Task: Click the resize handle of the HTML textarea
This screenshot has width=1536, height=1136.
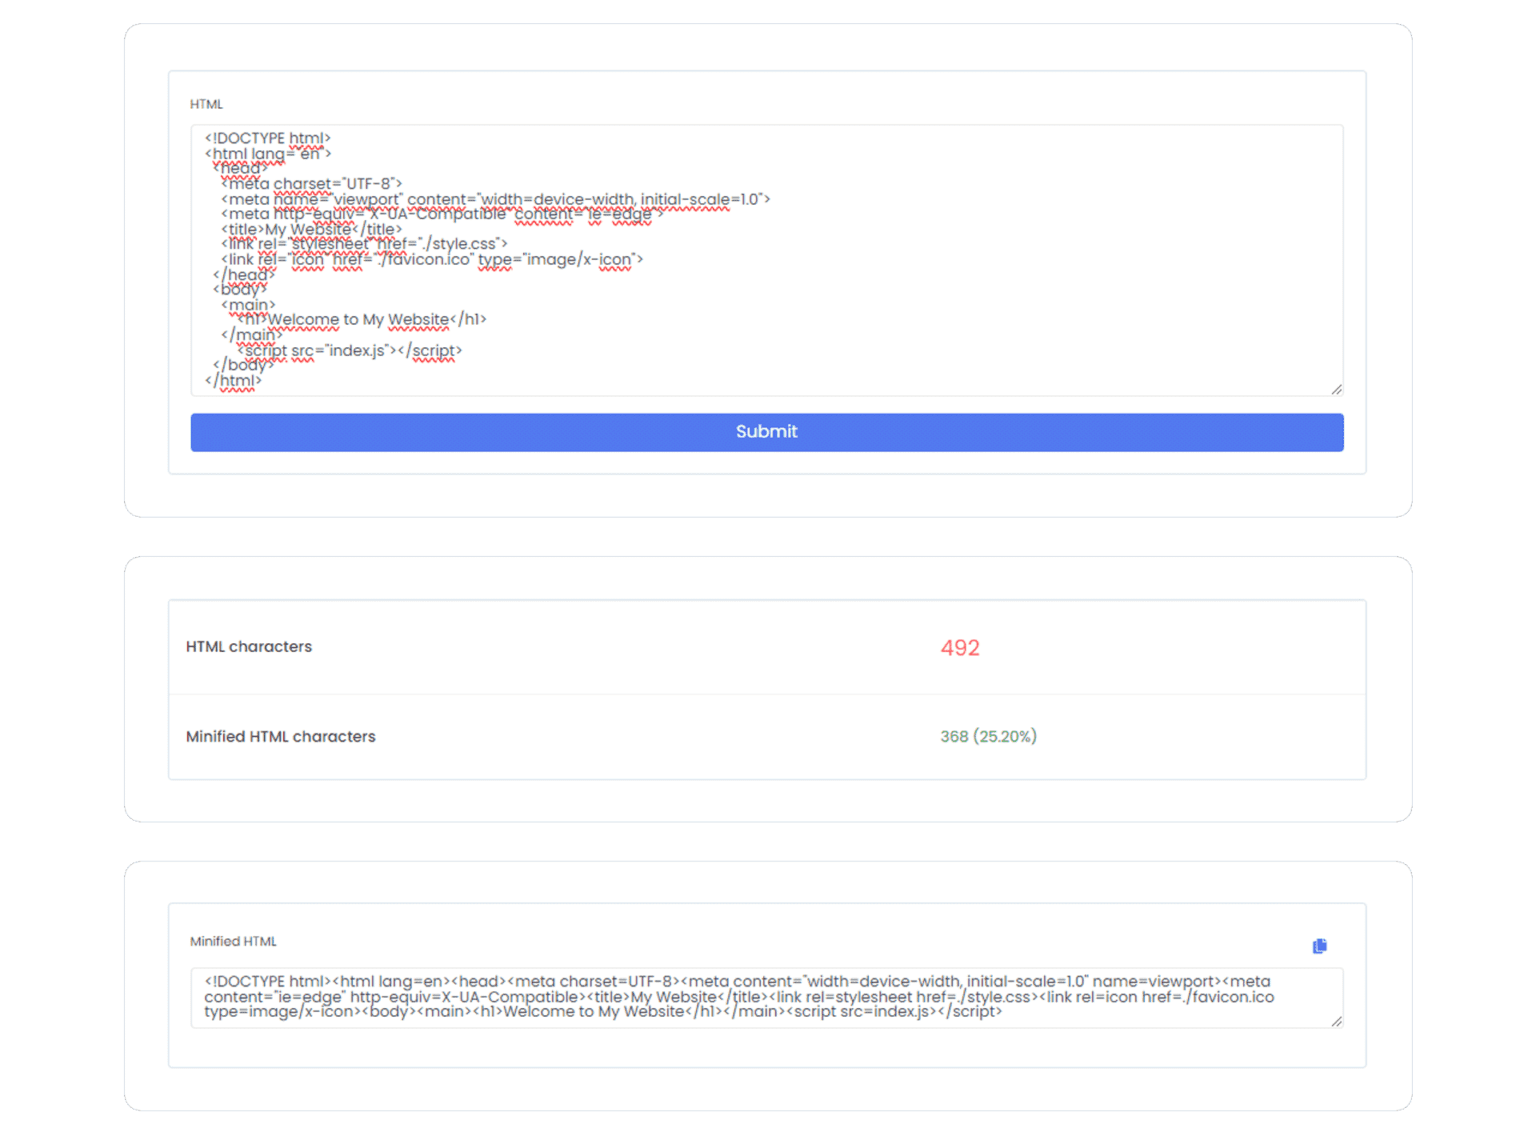Action: pos(1337,389)
